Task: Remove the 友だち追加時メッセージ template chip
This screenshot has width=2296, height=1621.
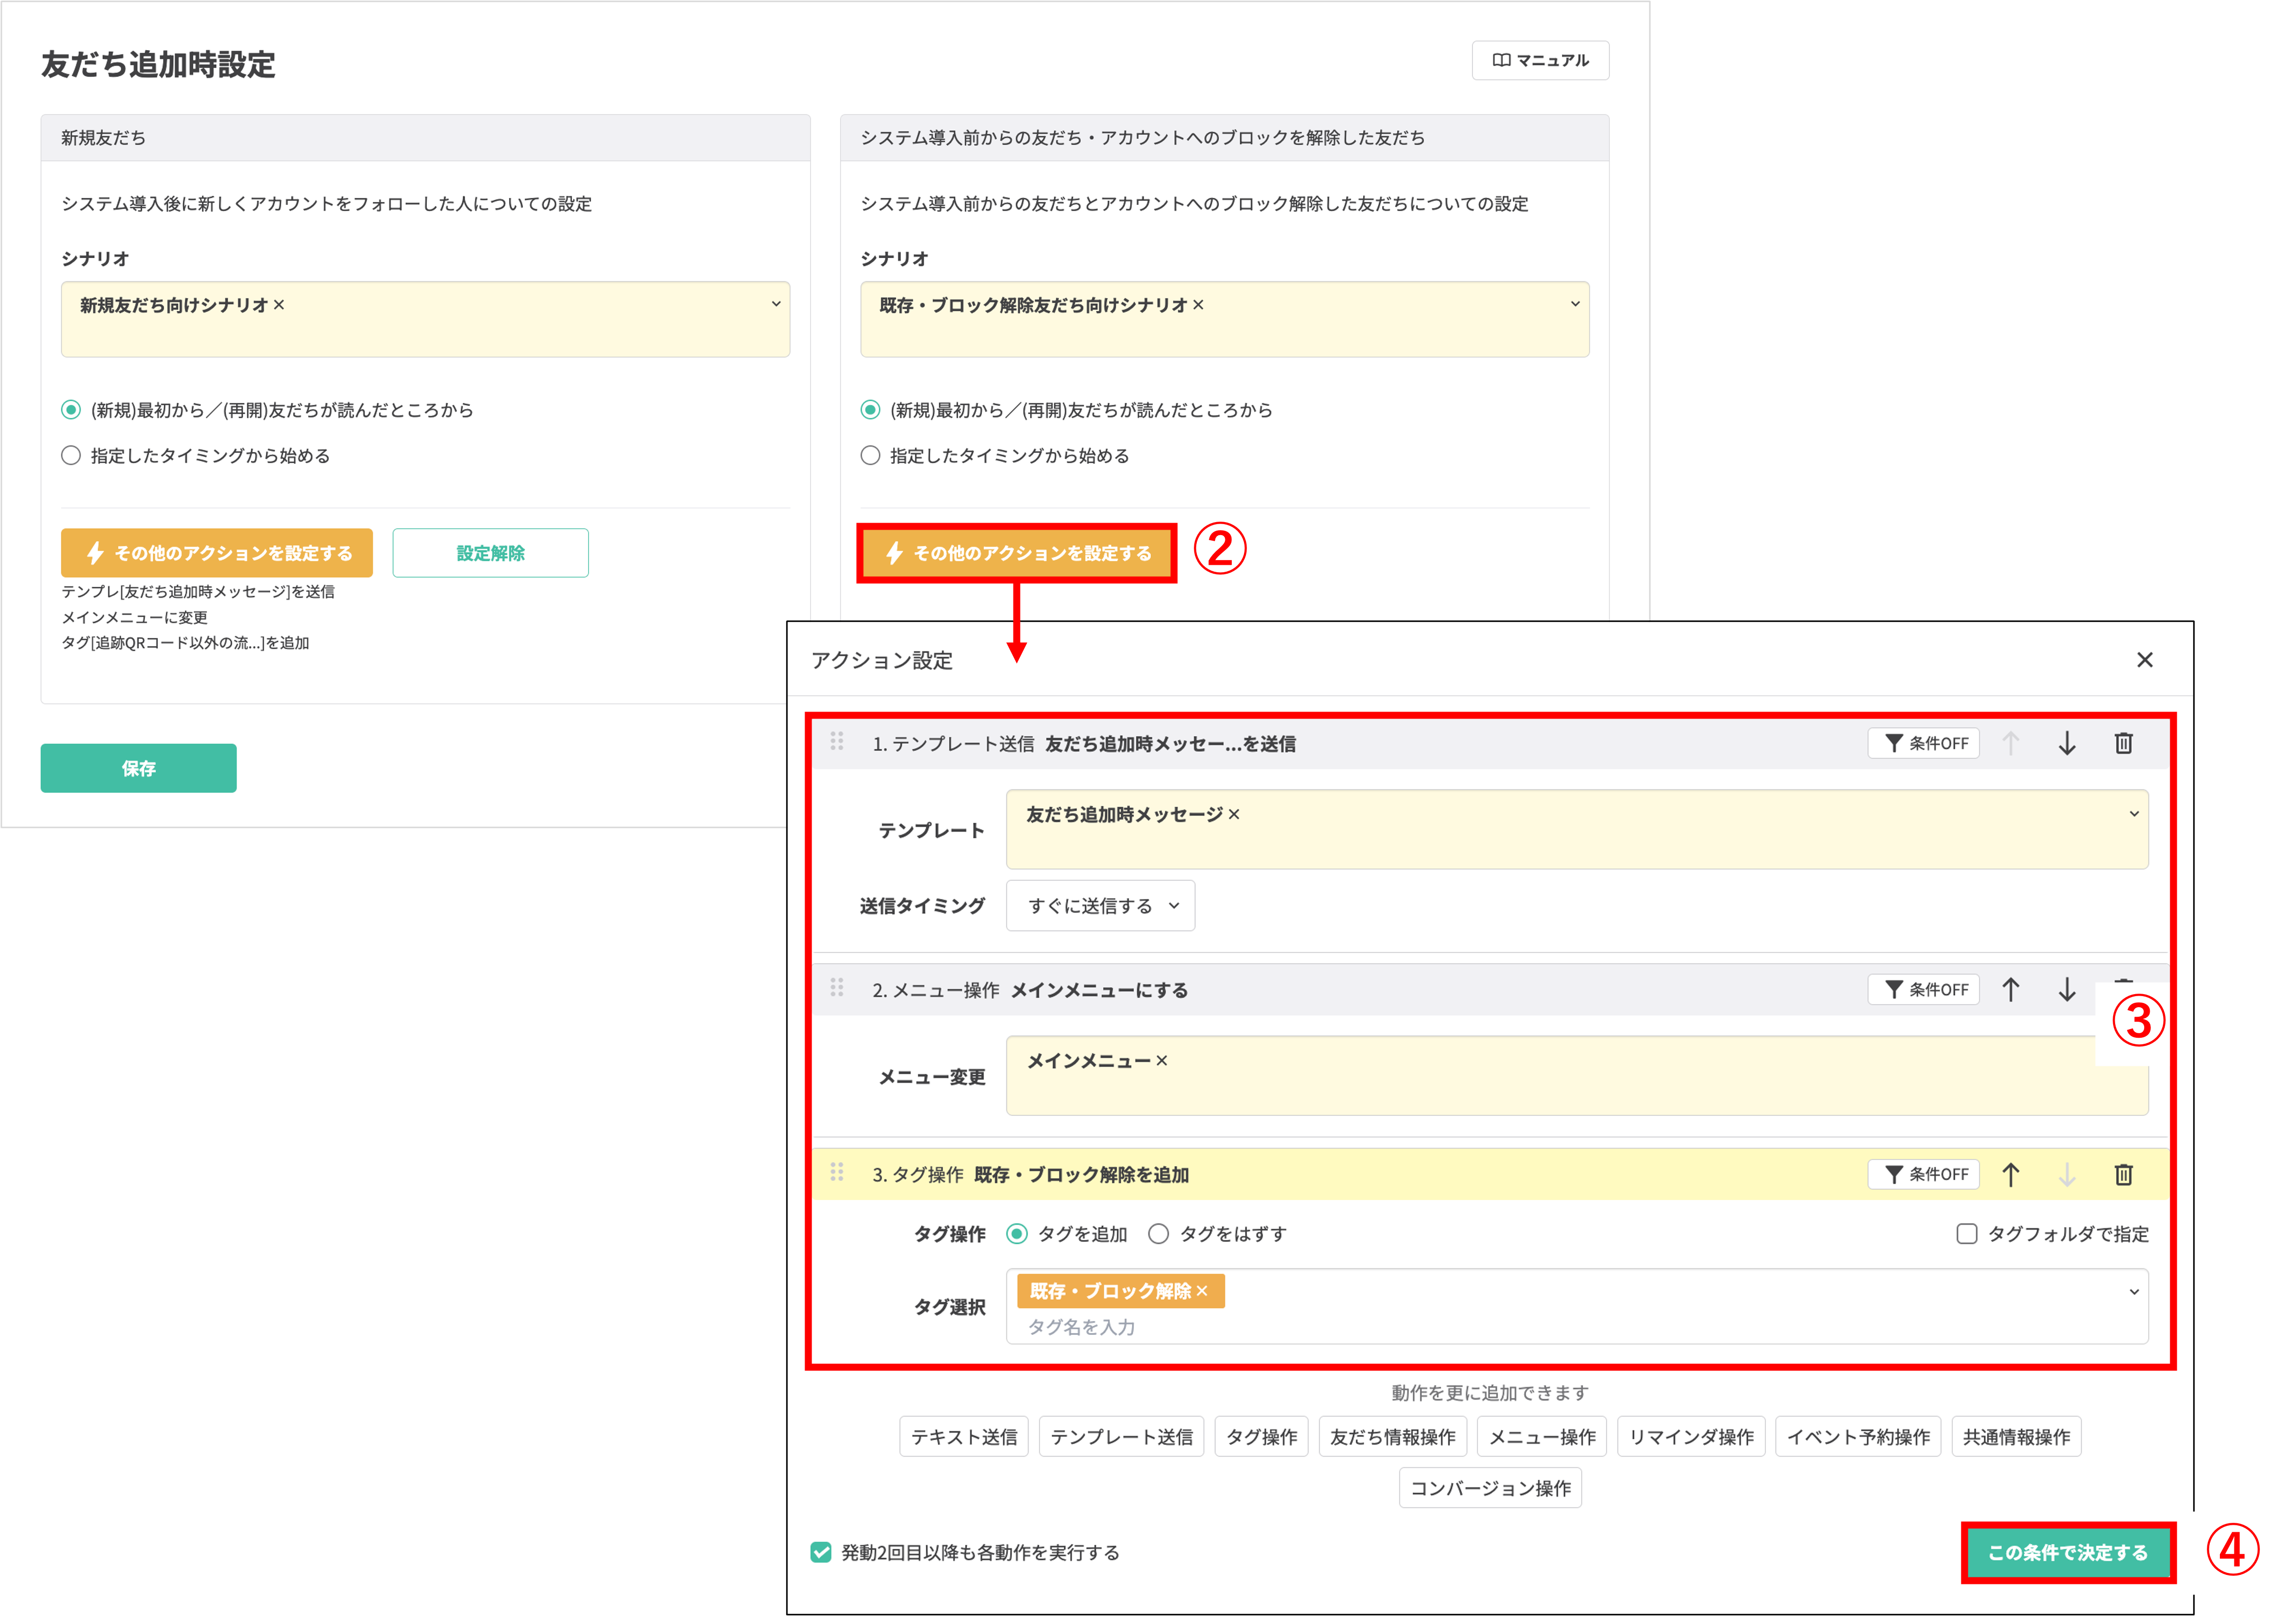Action: click(1233, 814)
